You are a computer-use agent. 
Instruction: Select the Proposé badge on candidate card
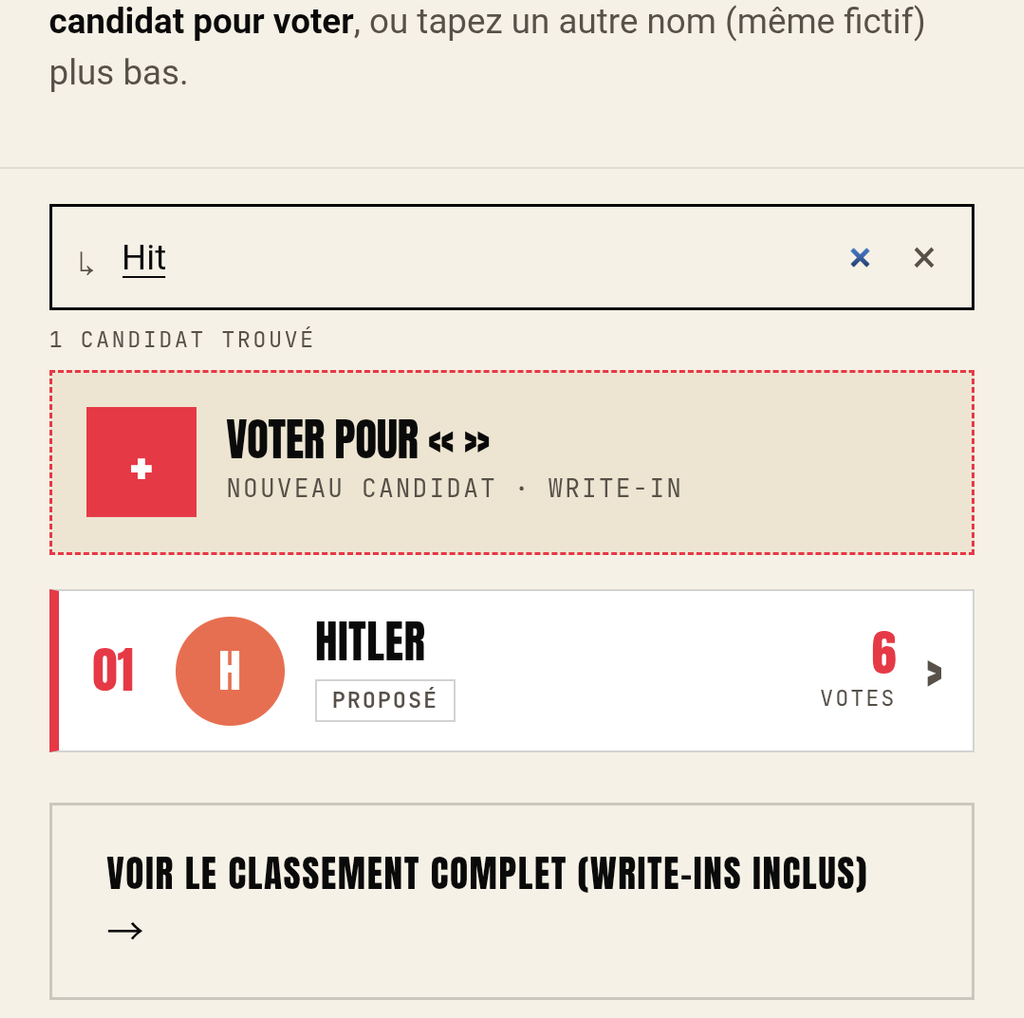385,701
